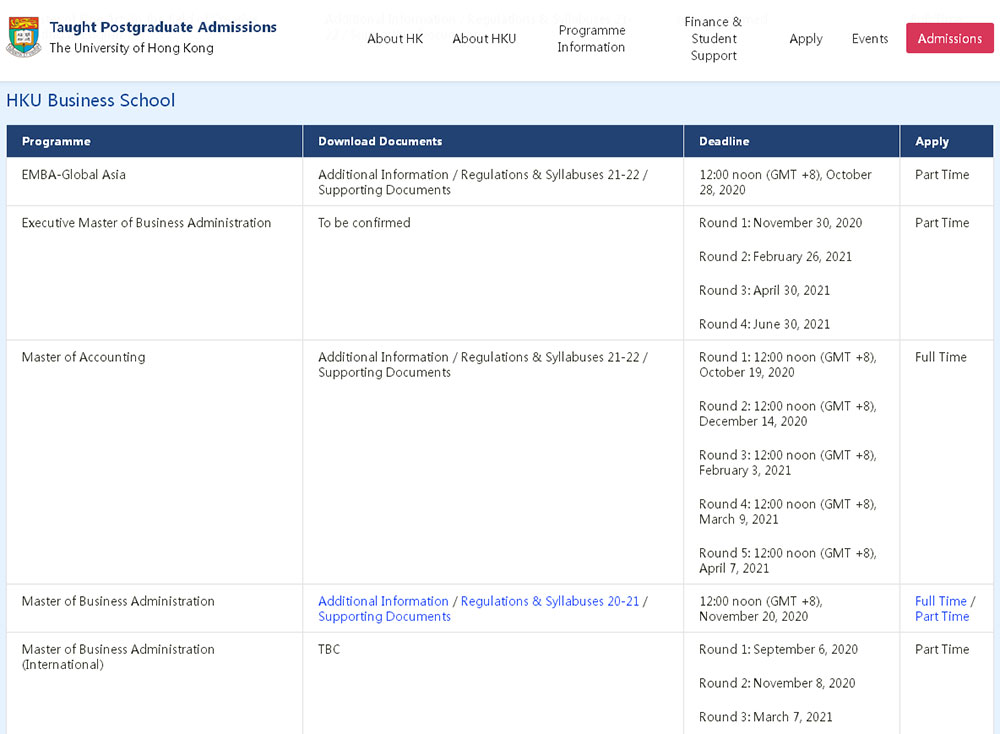Image resolution: width=1000 pixels, height=734 pixels.
Task: Click the HKU Business School heading
Action: [91, 101]
